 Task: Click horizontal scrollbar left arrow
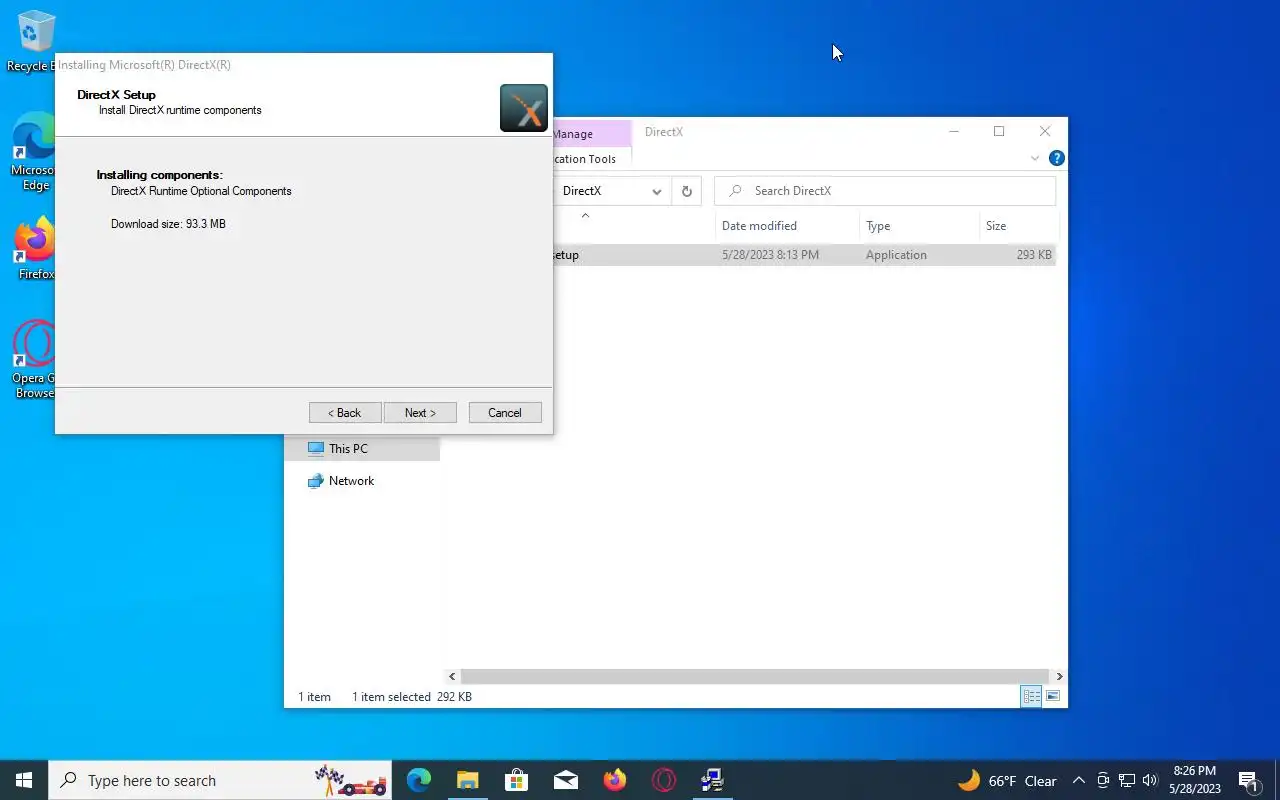pos(452,677)
